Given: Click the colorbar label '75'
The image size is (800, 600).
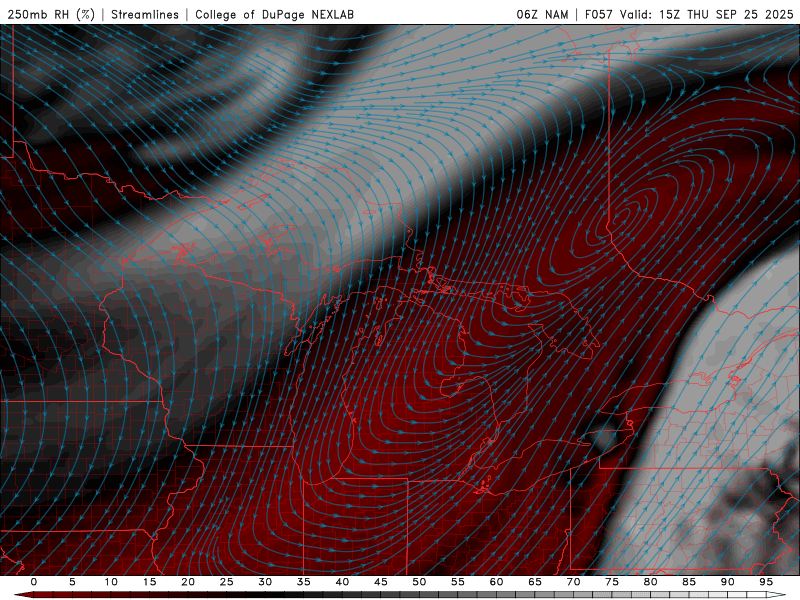Looking at the screenshot, I should coord(612,582).
